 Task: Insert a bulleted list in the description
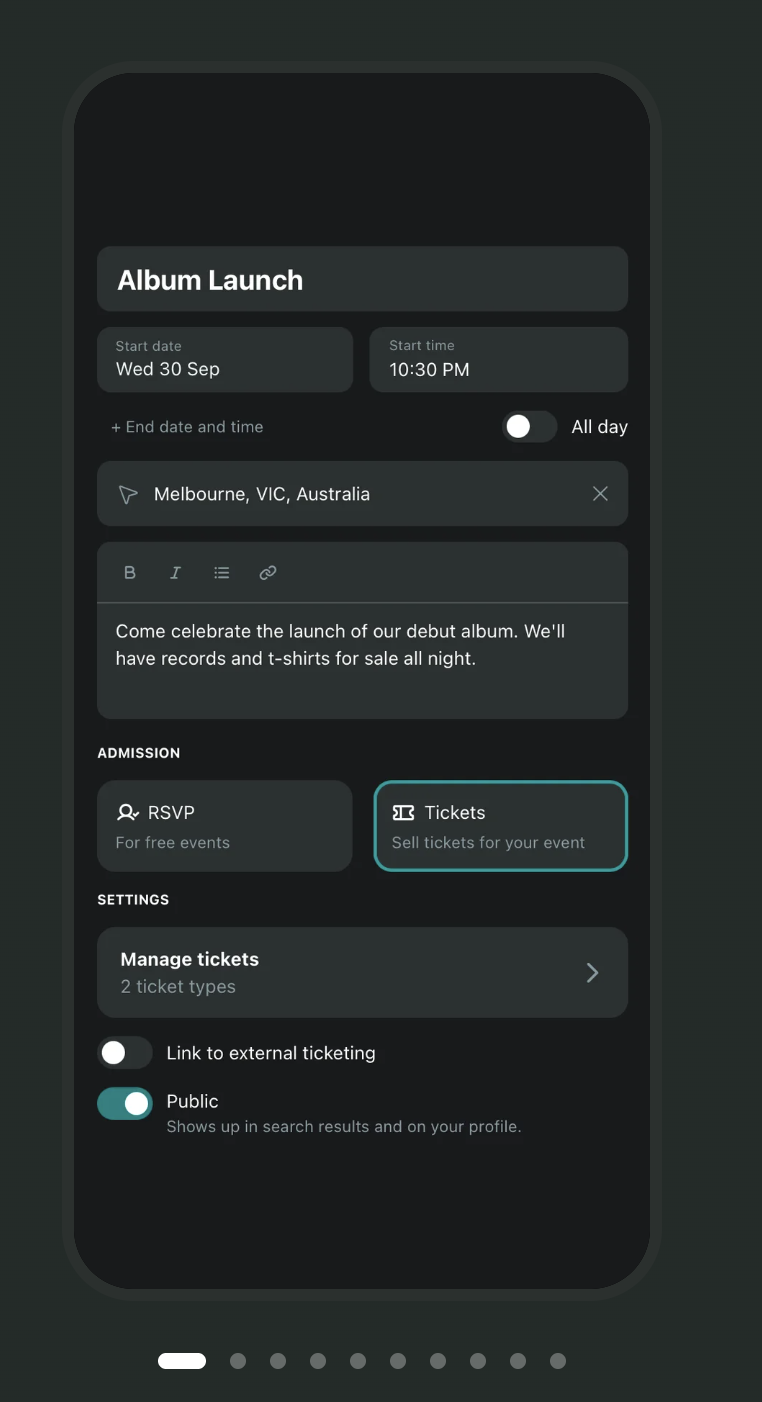click(222, 573)
